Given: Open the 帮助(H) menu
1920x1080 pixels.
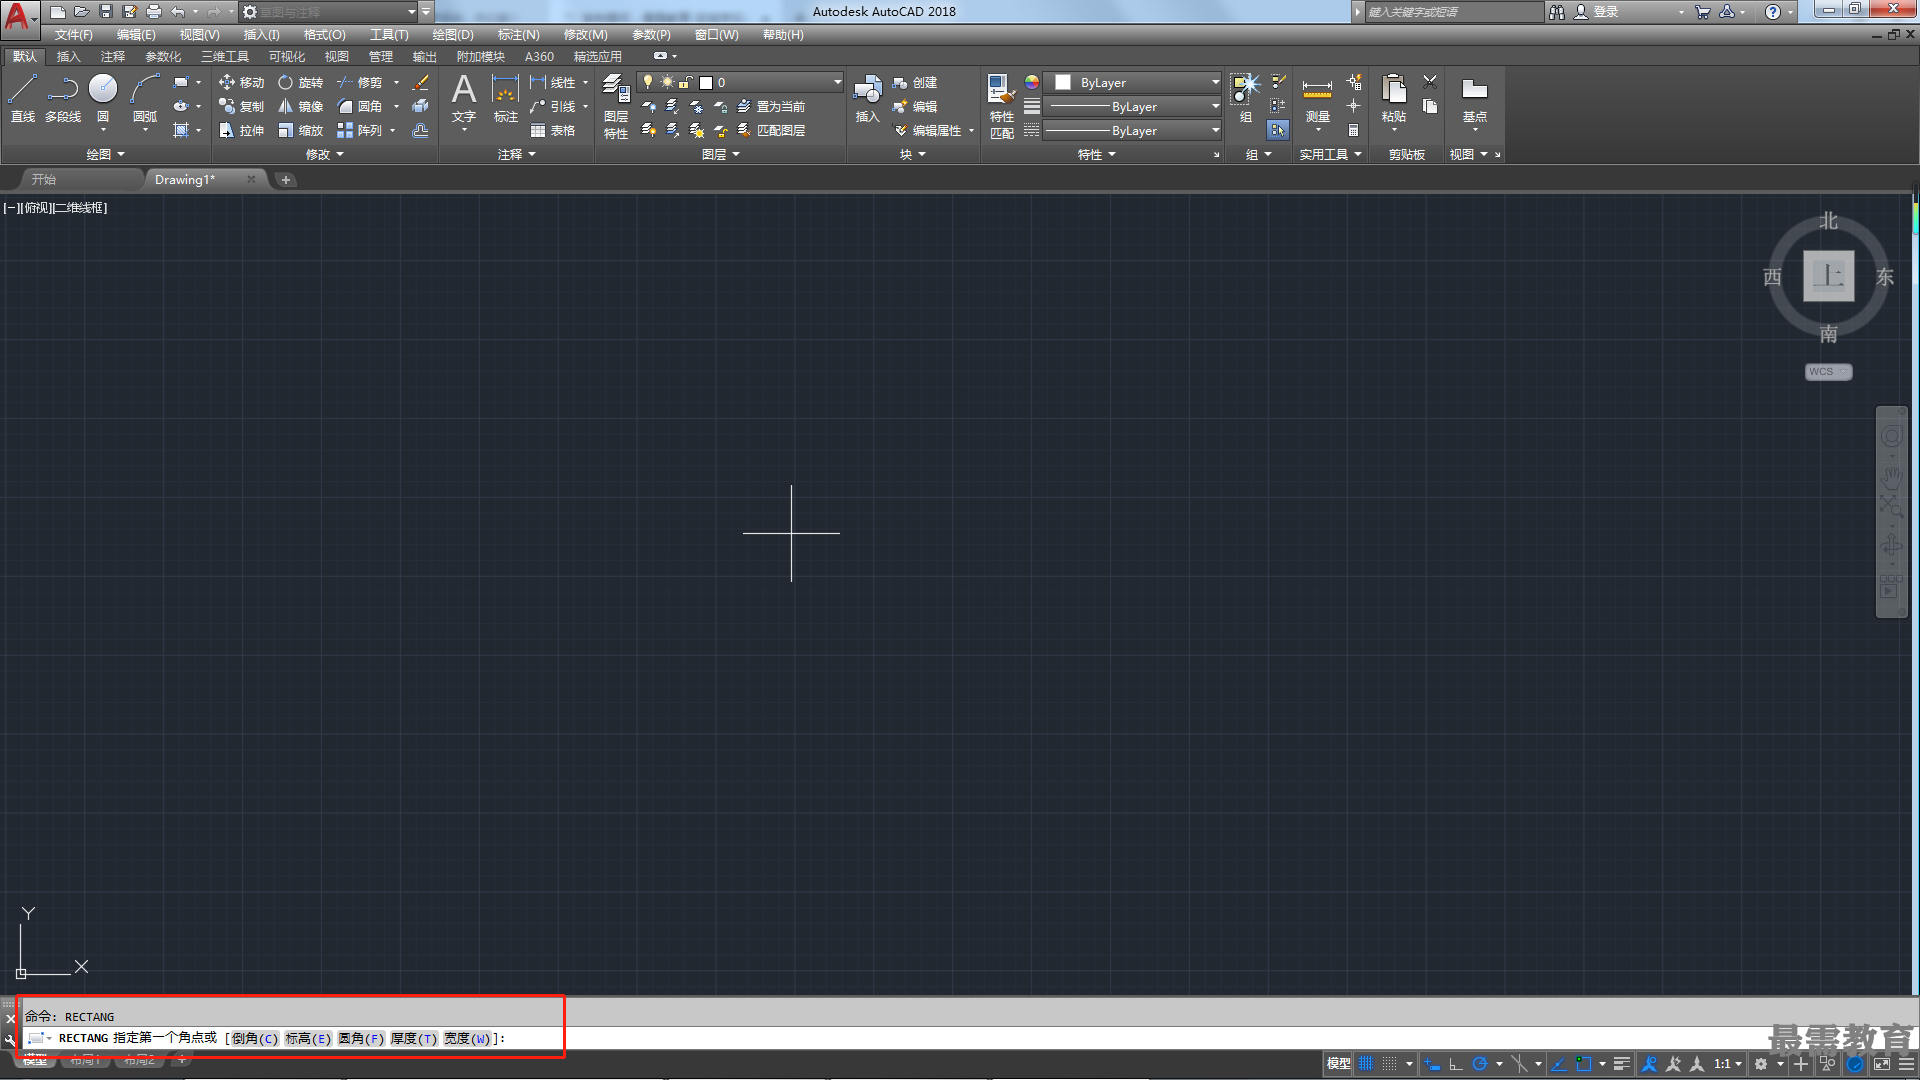Looking at the screenshot, I should [783, 35].
